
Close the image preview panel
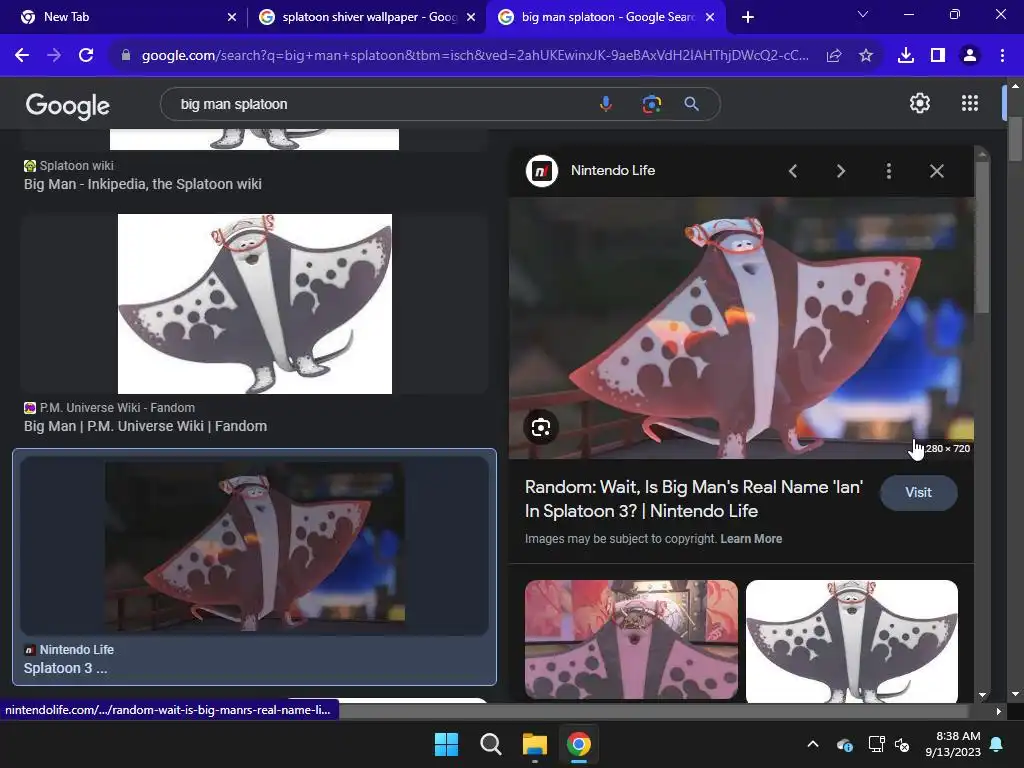936,171
